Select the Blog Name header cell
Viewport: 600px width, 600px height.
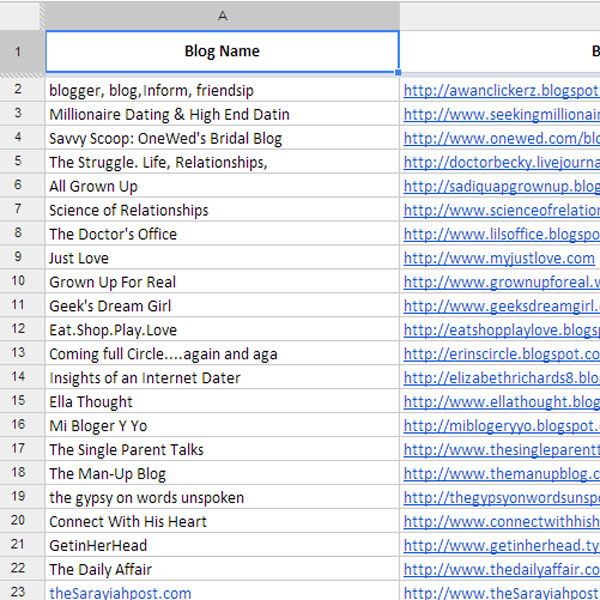pyautogui.click(x=222, y=51)
